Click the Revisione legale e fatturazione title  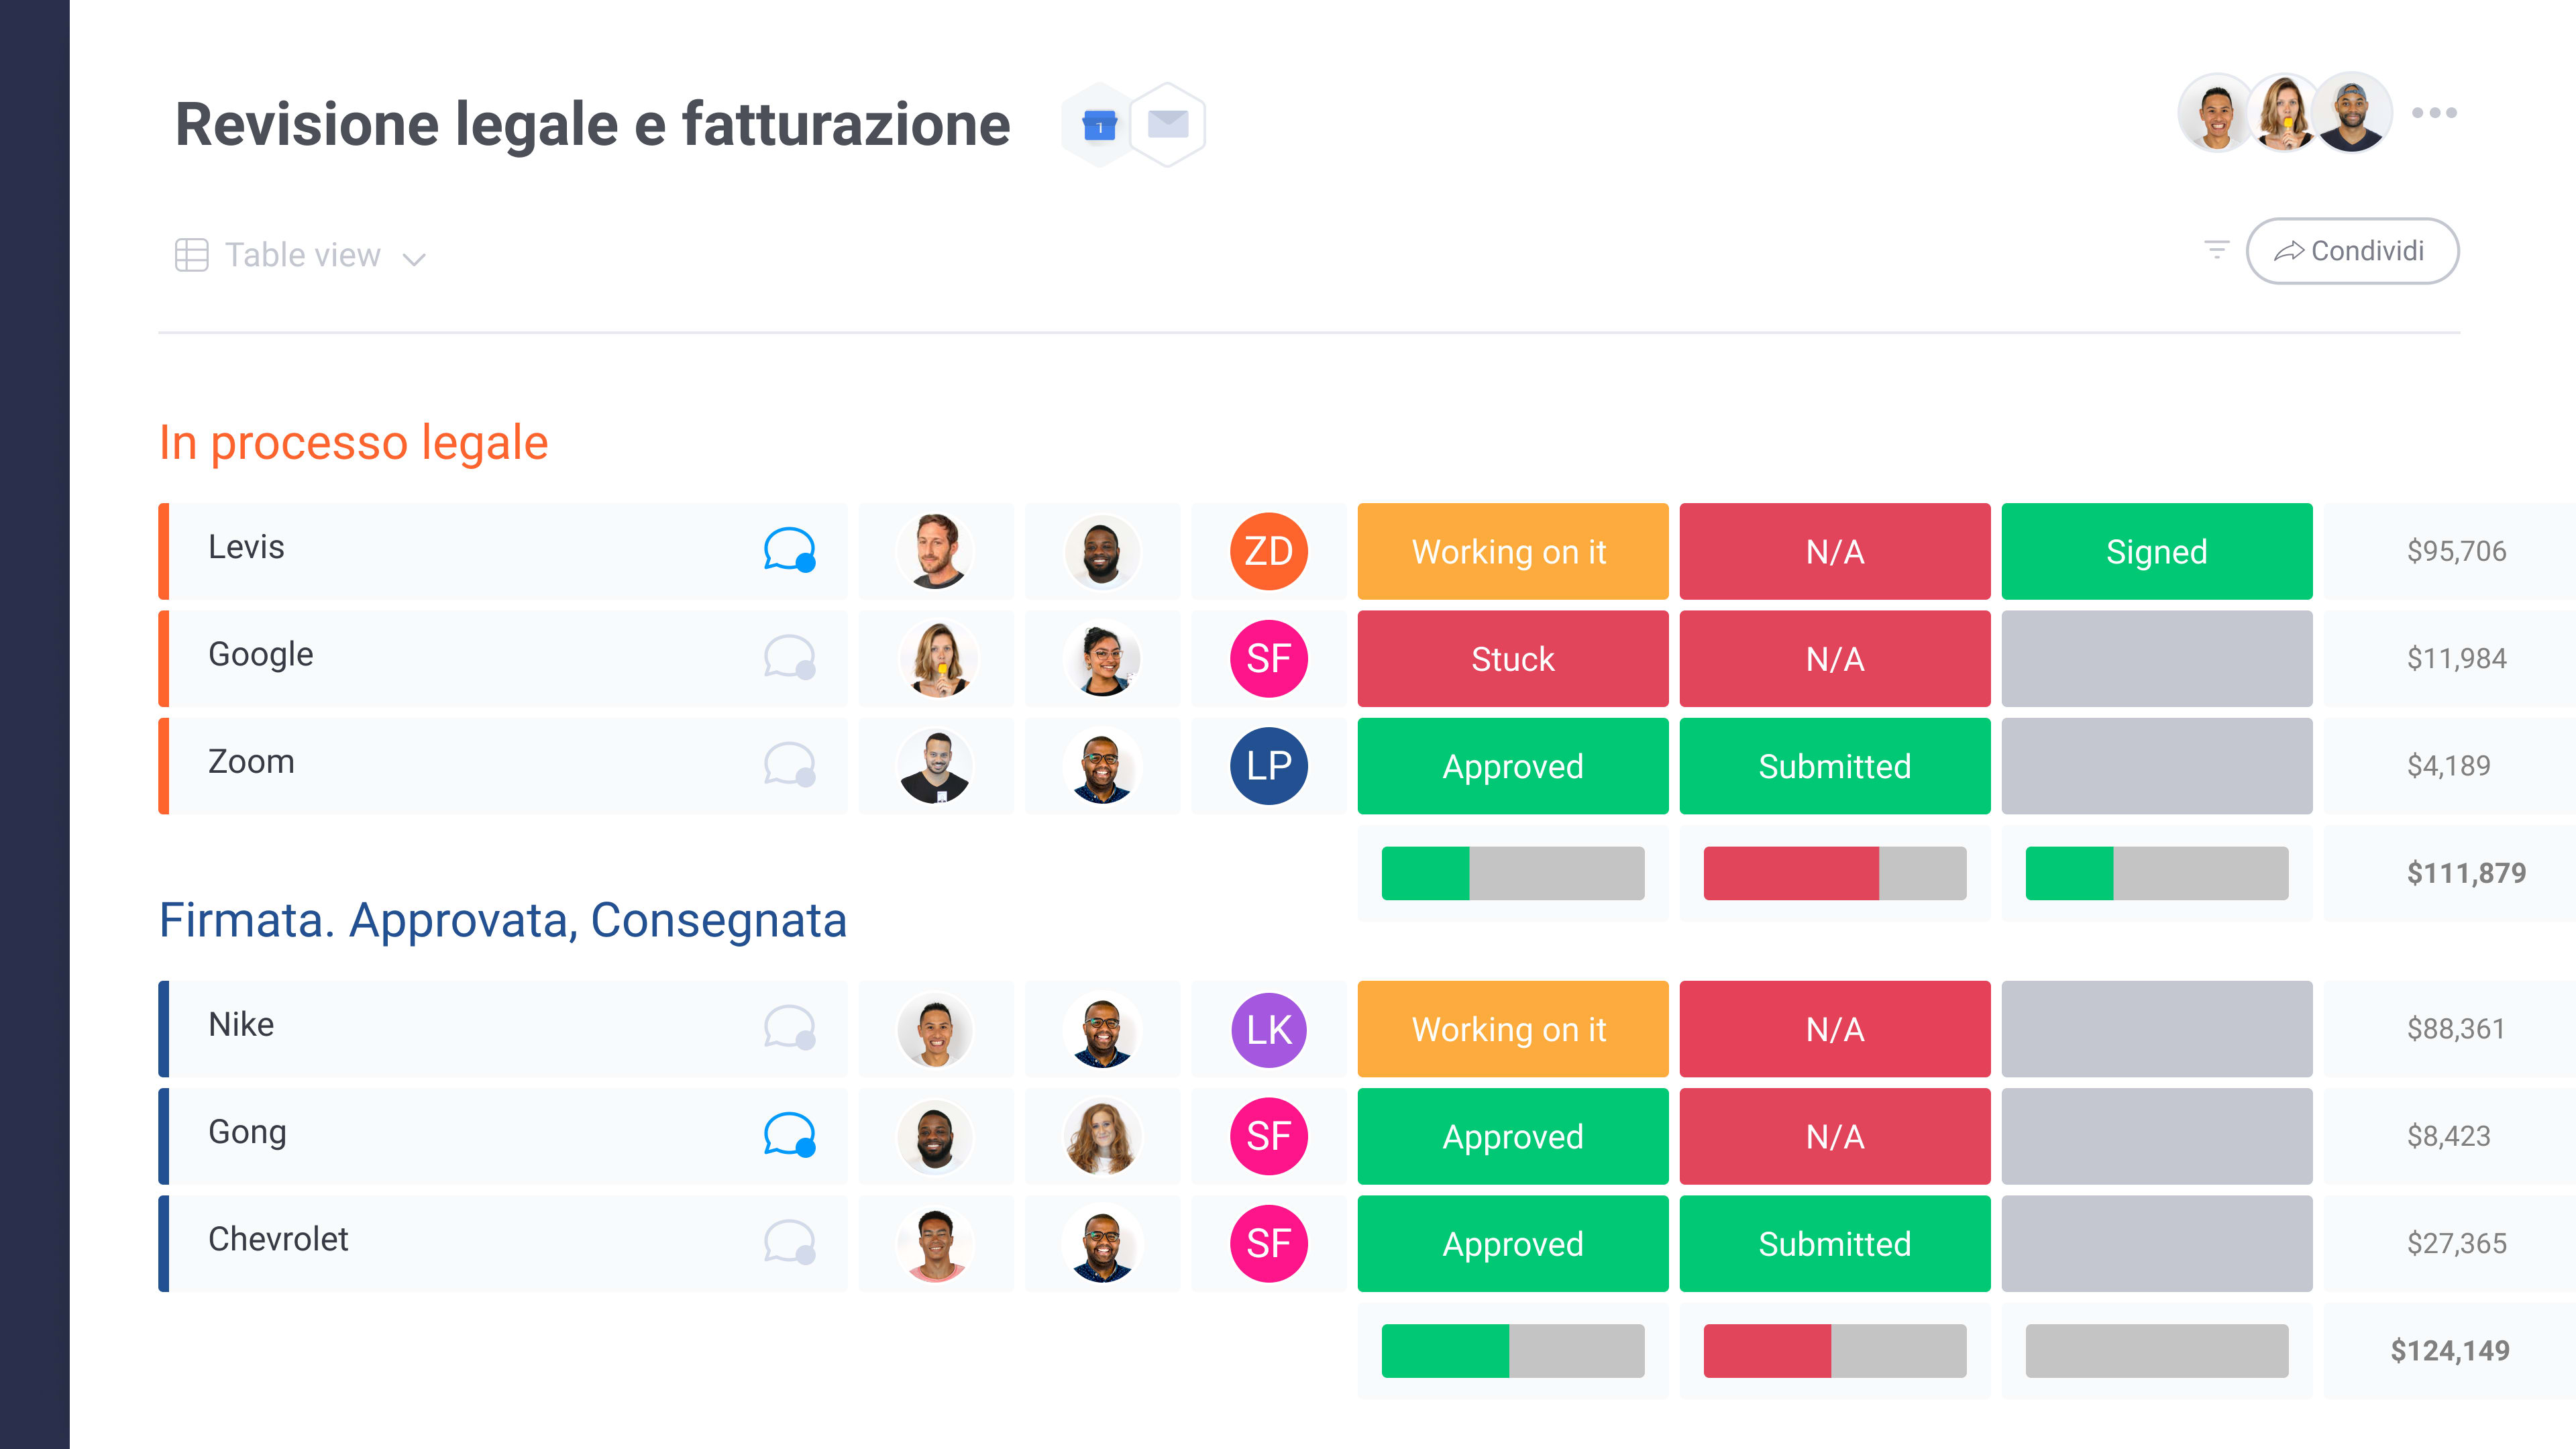coord(592,125)
